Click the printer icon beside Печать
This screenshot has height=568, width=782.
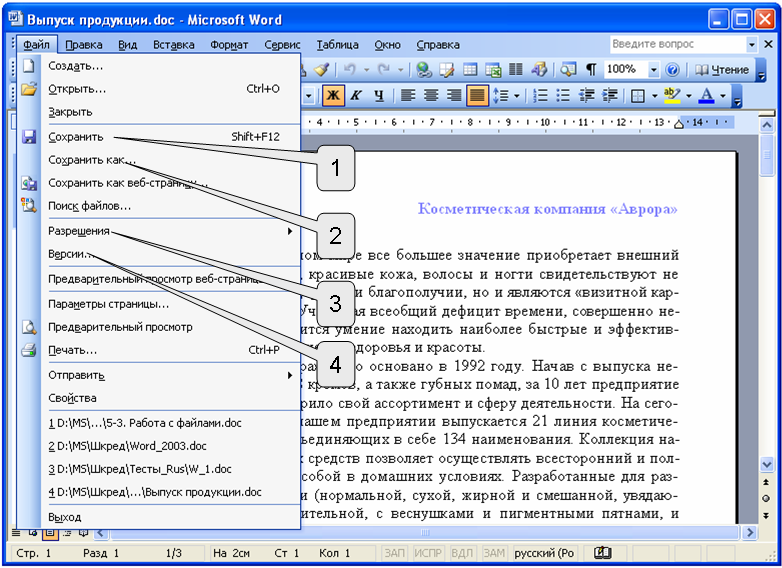[x=29, y=350]
